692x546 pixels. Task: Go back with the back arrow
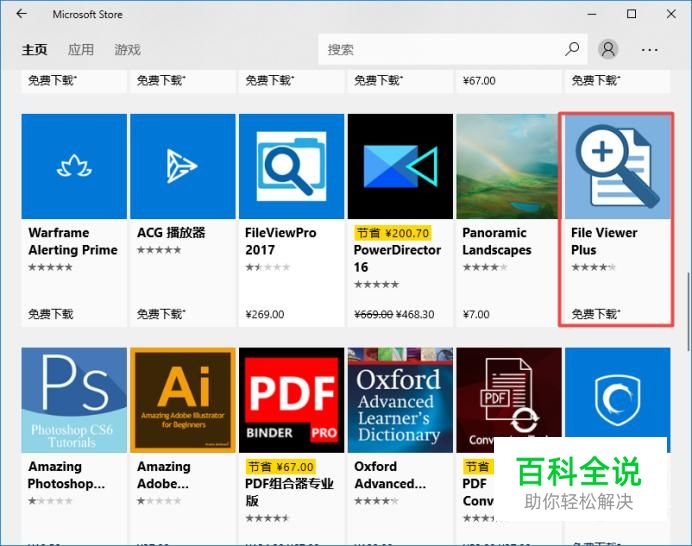(x=21, y=14)
